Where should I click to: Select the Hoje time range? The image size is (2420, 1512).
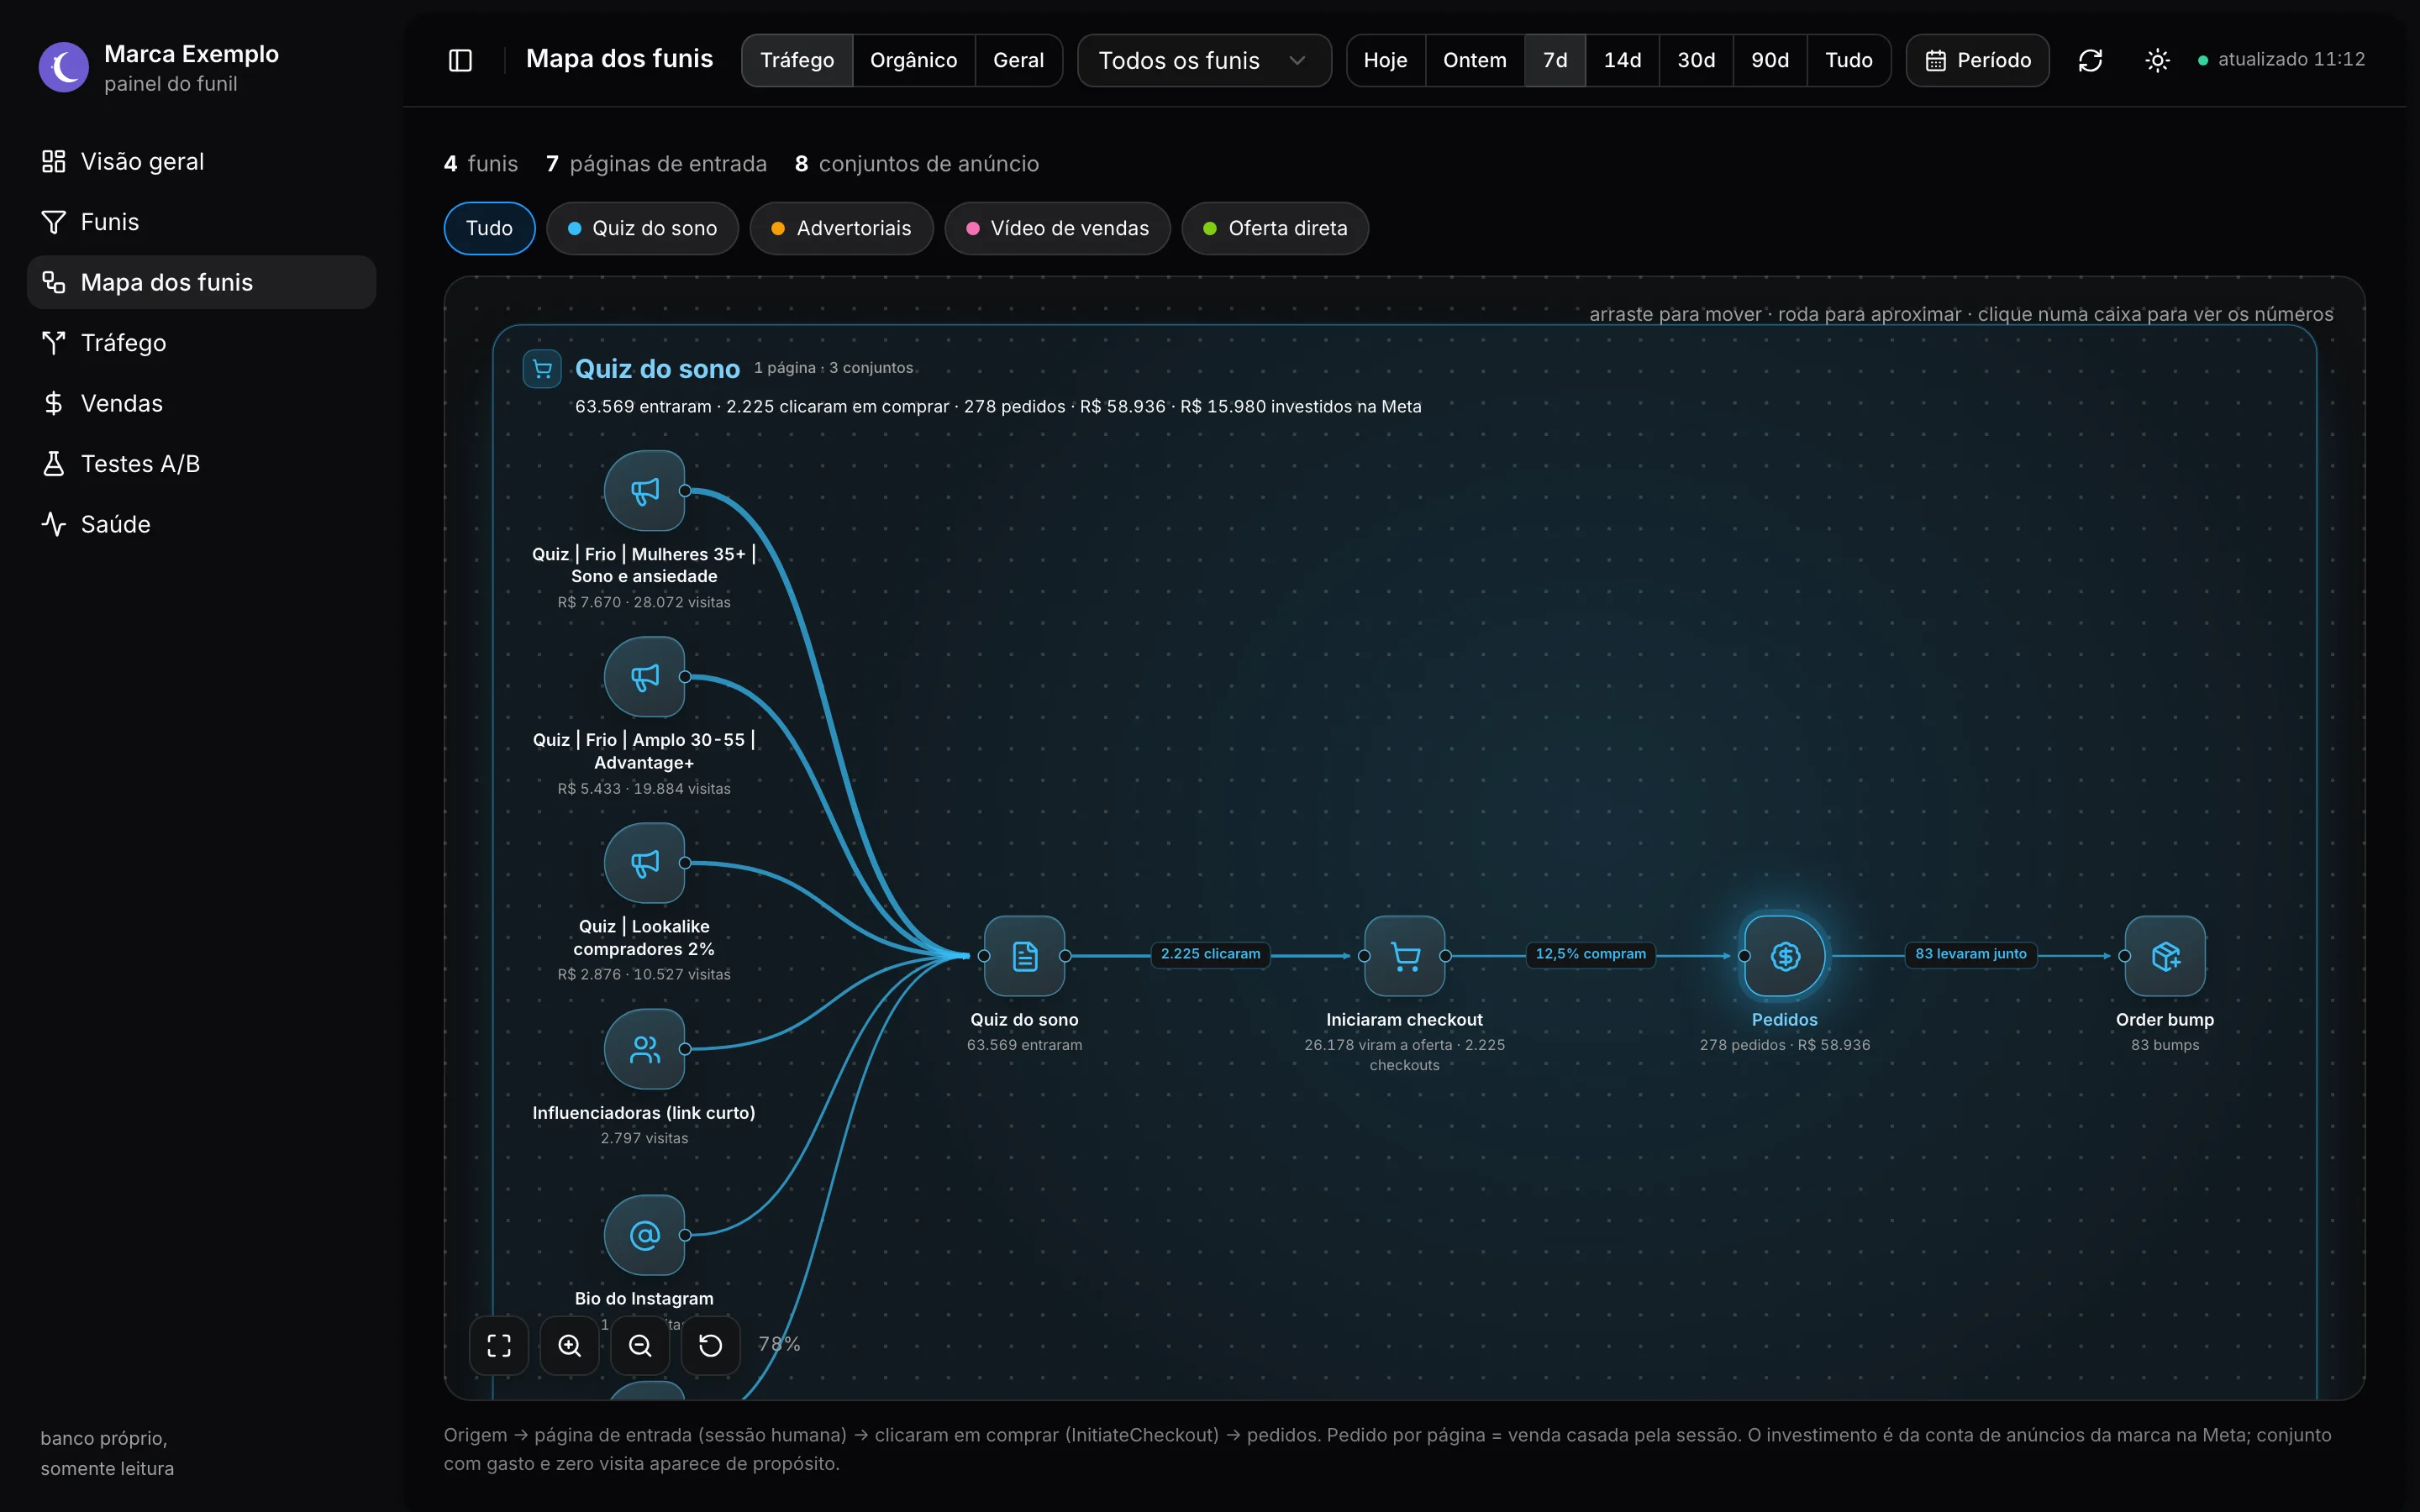pyautogui.click(x=1385, y=60)
